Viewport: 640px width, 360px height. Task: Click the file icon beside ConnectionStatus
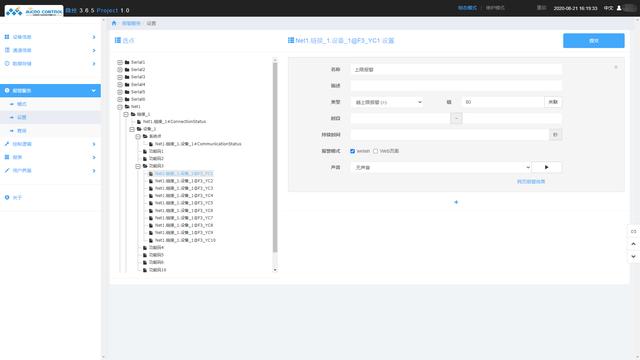(x=139, y=122)
